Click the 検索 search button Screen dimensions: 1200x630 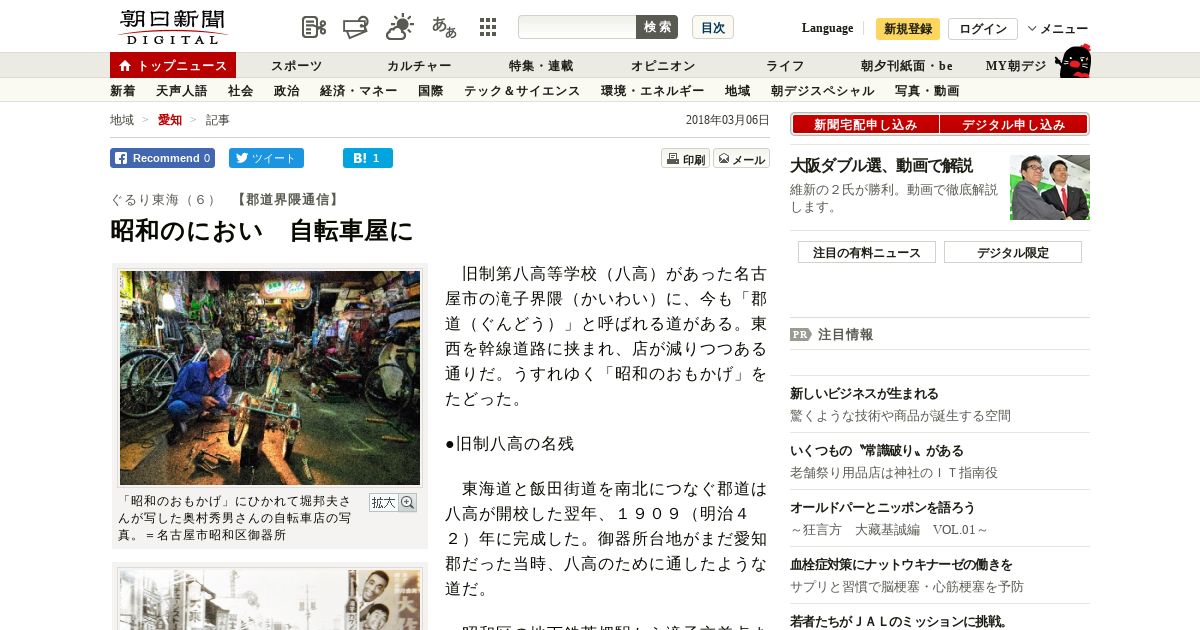pos(657,27)
